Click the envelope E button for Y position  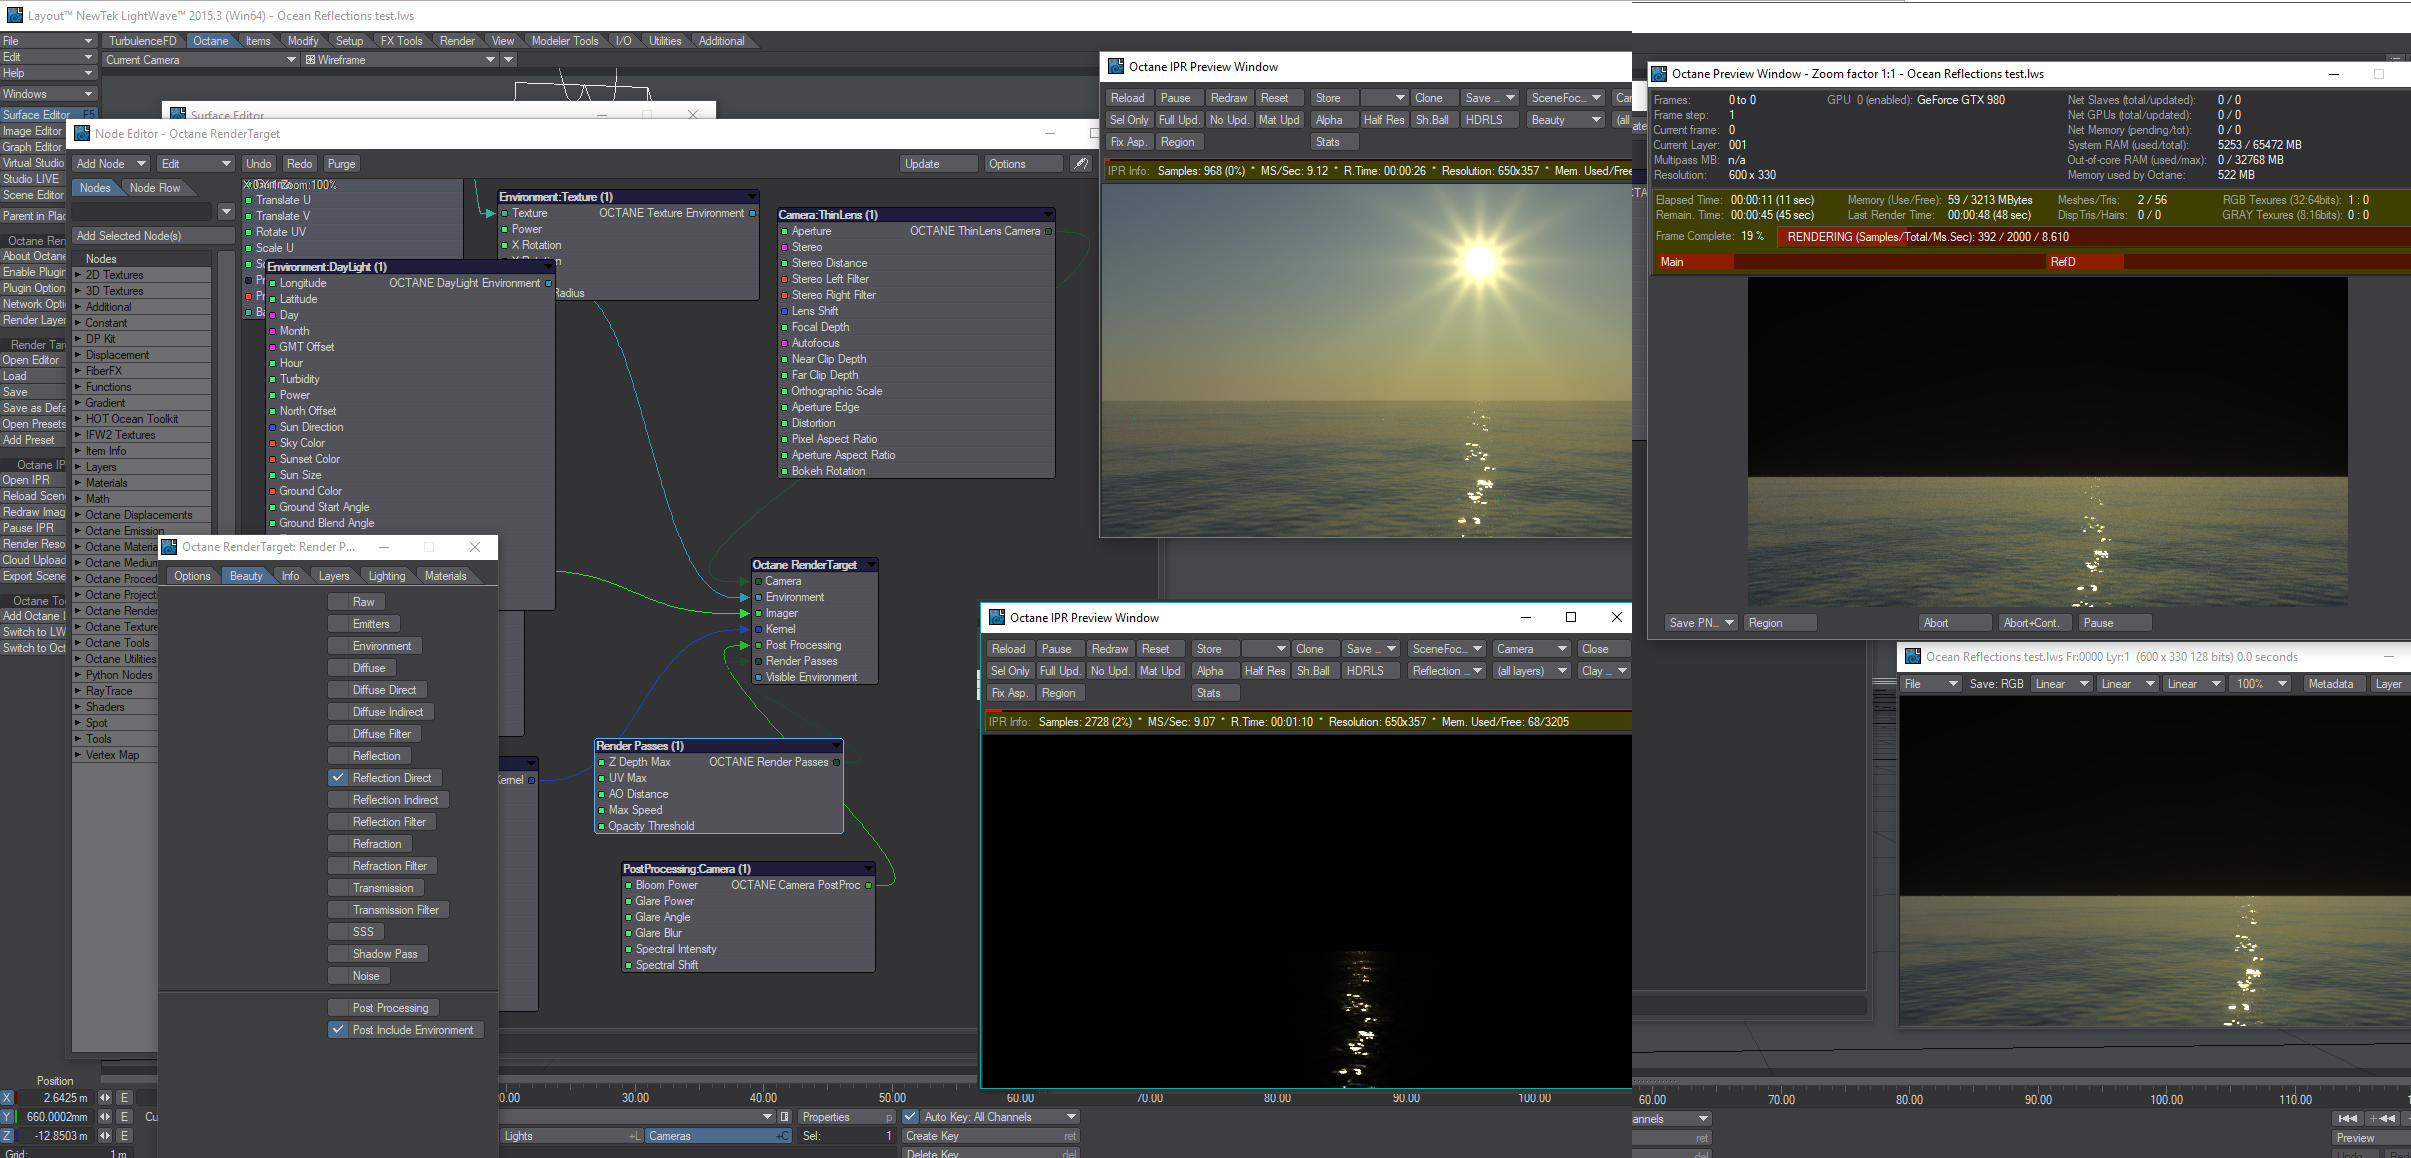click(125, 1117)
